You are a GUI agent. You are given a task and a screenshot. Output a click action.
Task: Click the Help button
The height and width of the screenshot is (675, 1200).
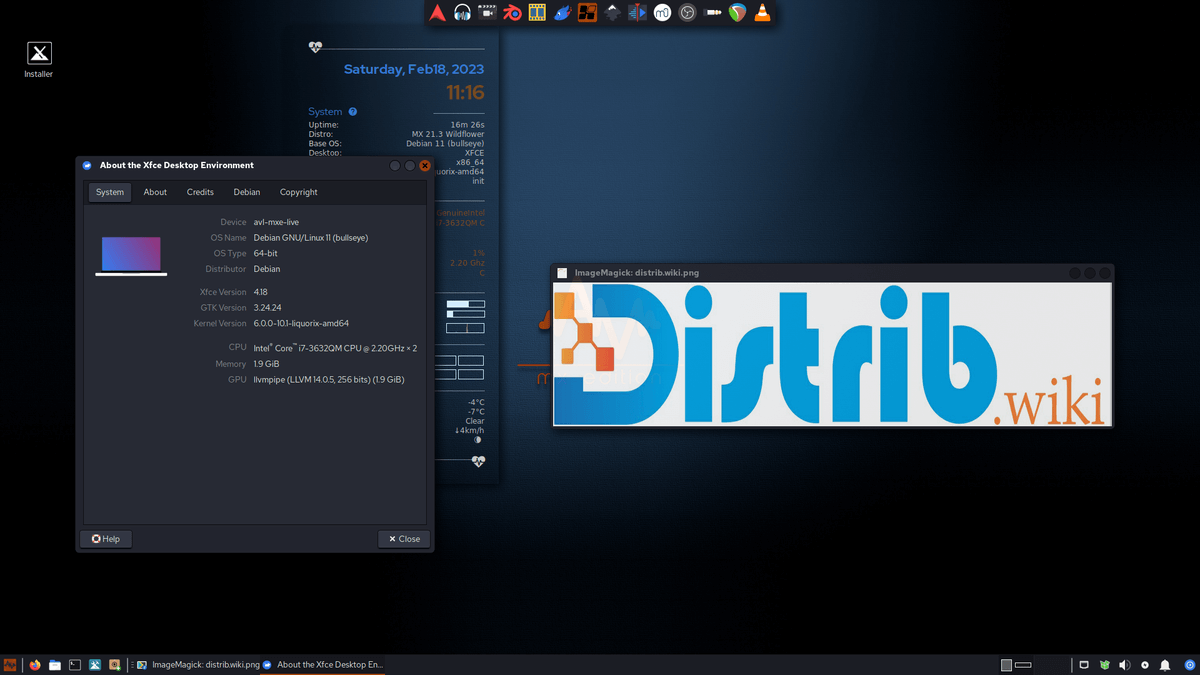pos(106,539)
